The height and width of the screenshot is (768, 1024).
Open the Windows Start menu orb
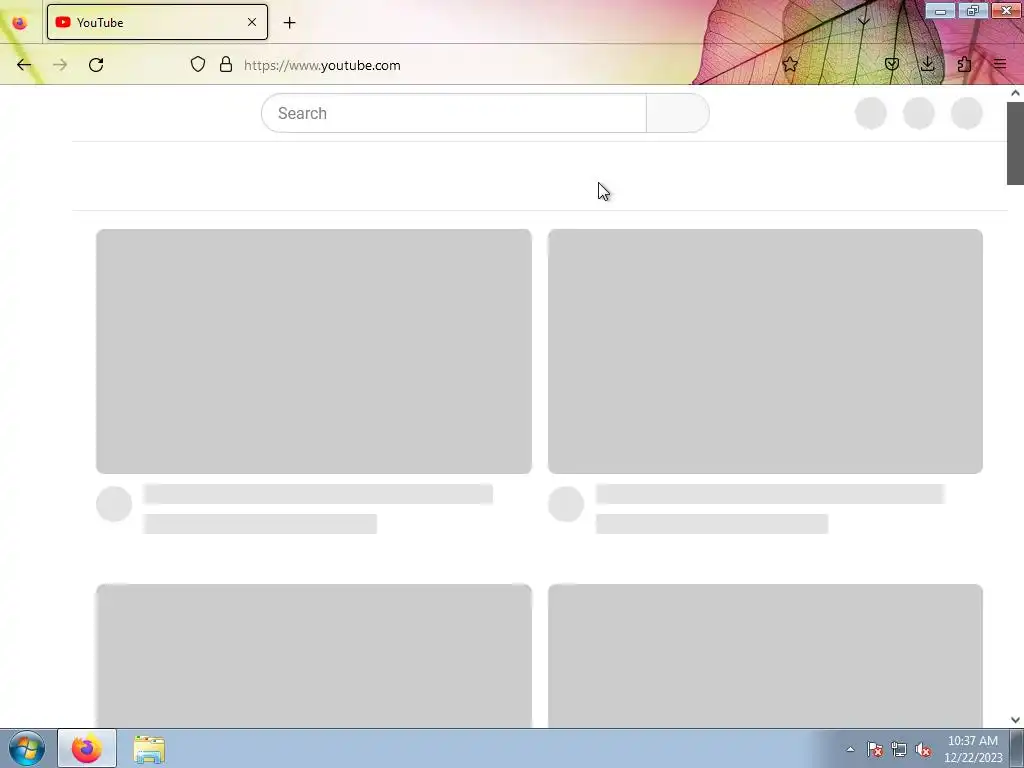[x=27, y=748]
